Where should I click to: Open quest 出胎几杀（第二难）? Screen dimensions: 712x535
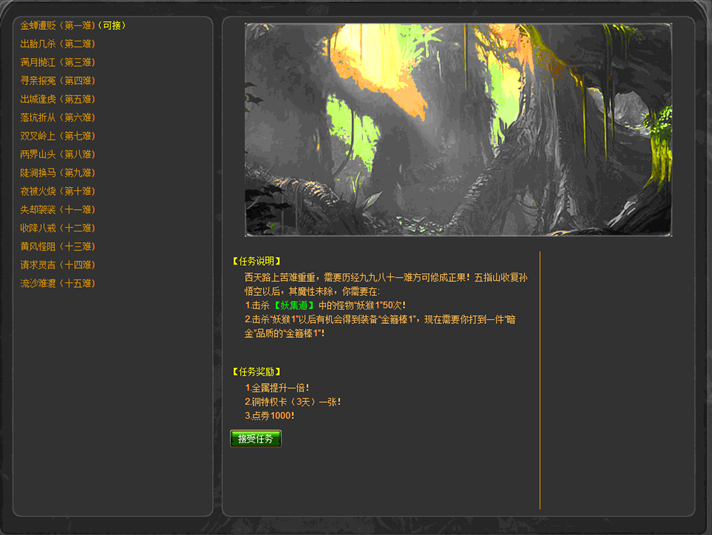click(58, 44)
